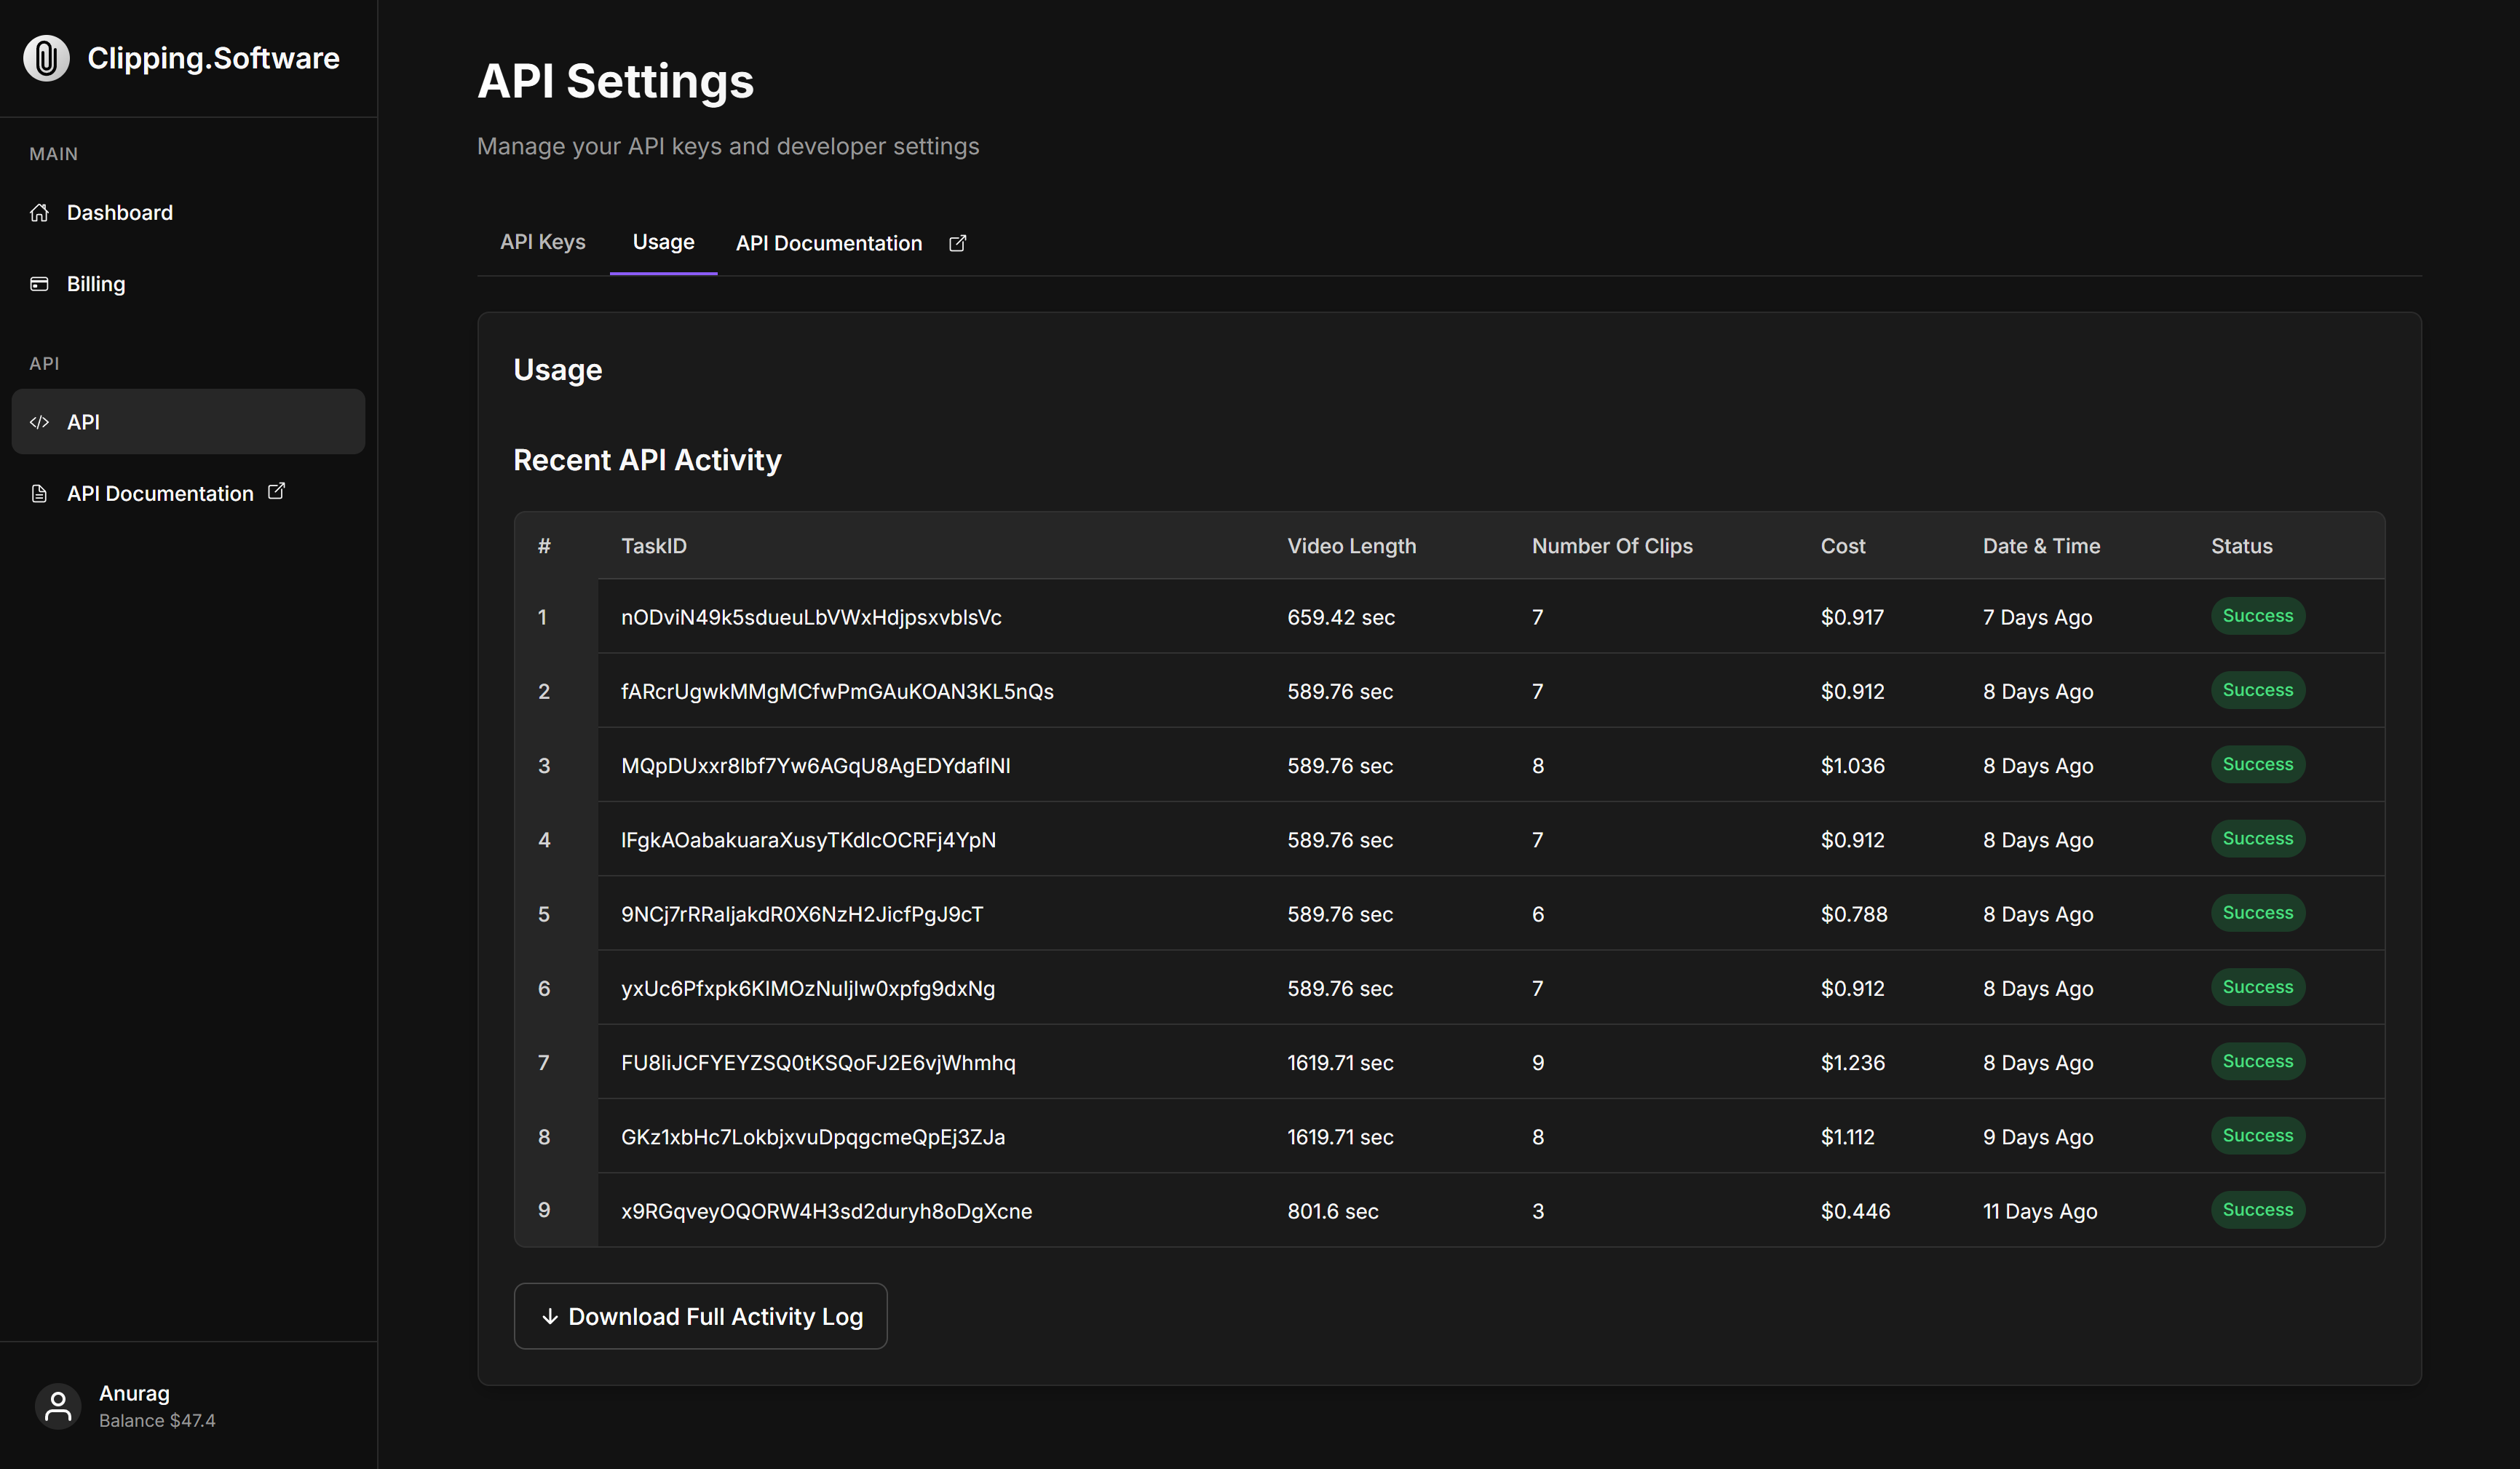
Task: Click task ID MQpDUxxr8Ibf7Yw6AGqU8AgEDYdafINI
Action: (815, 765)
